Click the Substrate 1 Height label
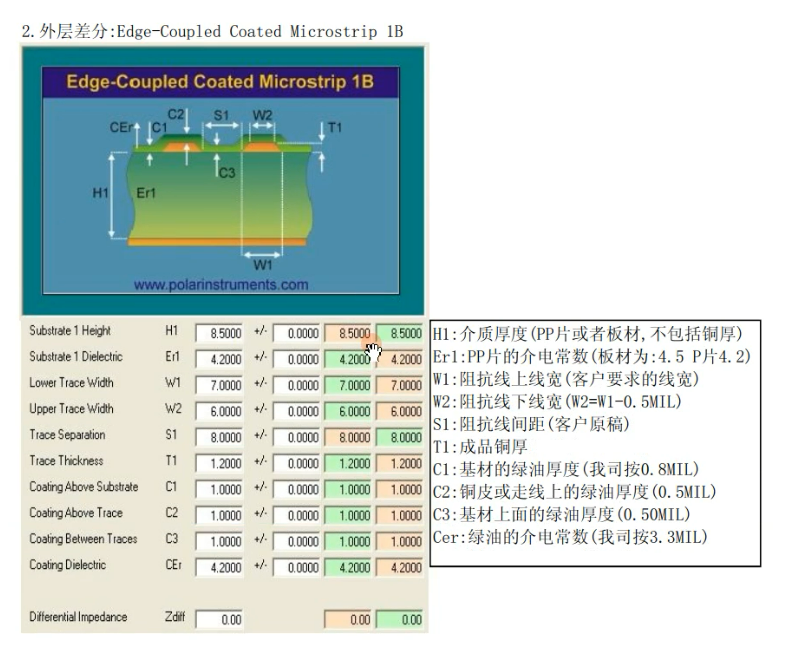The image size is (803, 672). (70, 331)
